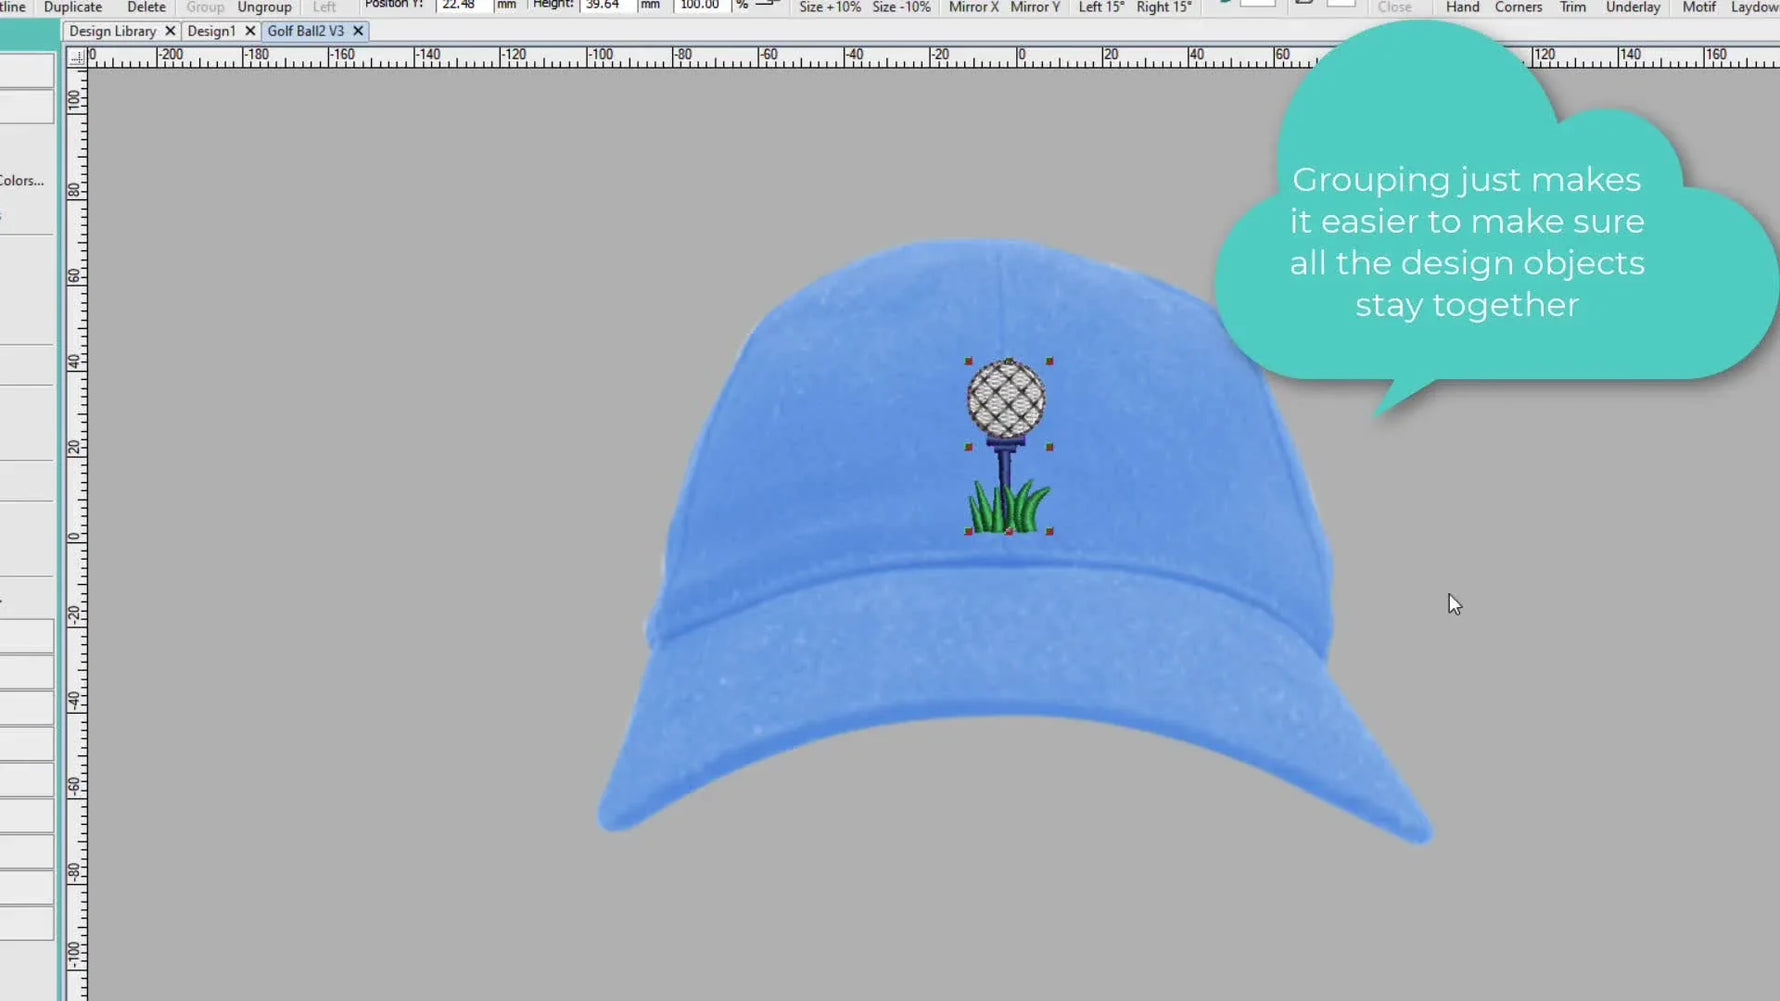Rotate design Left 15°
The image size is (1780, 1001).
[x=1101, y=7]
